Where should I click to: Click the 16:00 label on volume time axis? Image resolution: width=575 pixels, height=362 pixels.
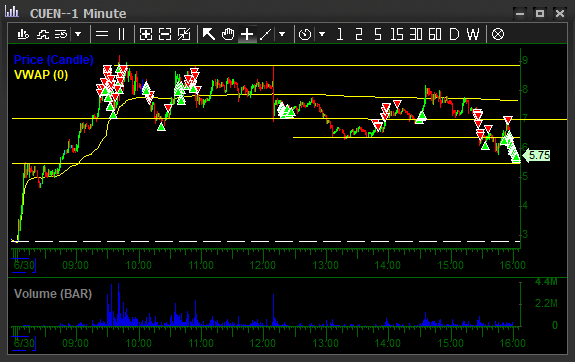click(x=513, y=343)
